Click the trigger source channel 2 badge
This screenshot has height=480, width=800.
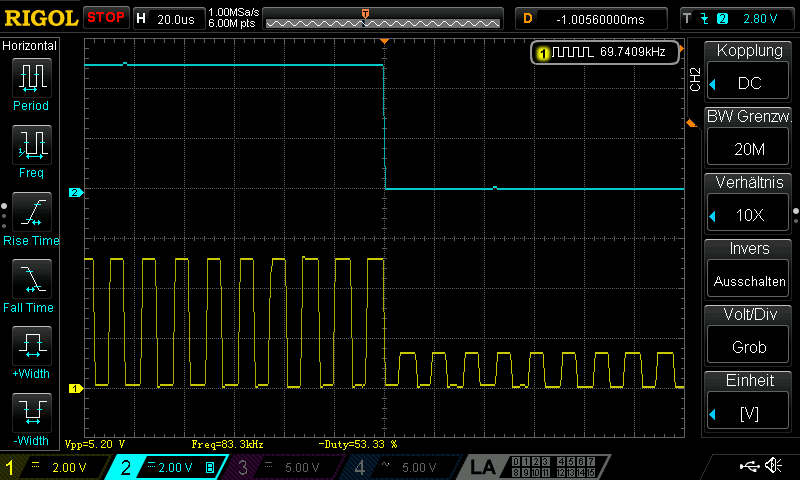[722, 19]
